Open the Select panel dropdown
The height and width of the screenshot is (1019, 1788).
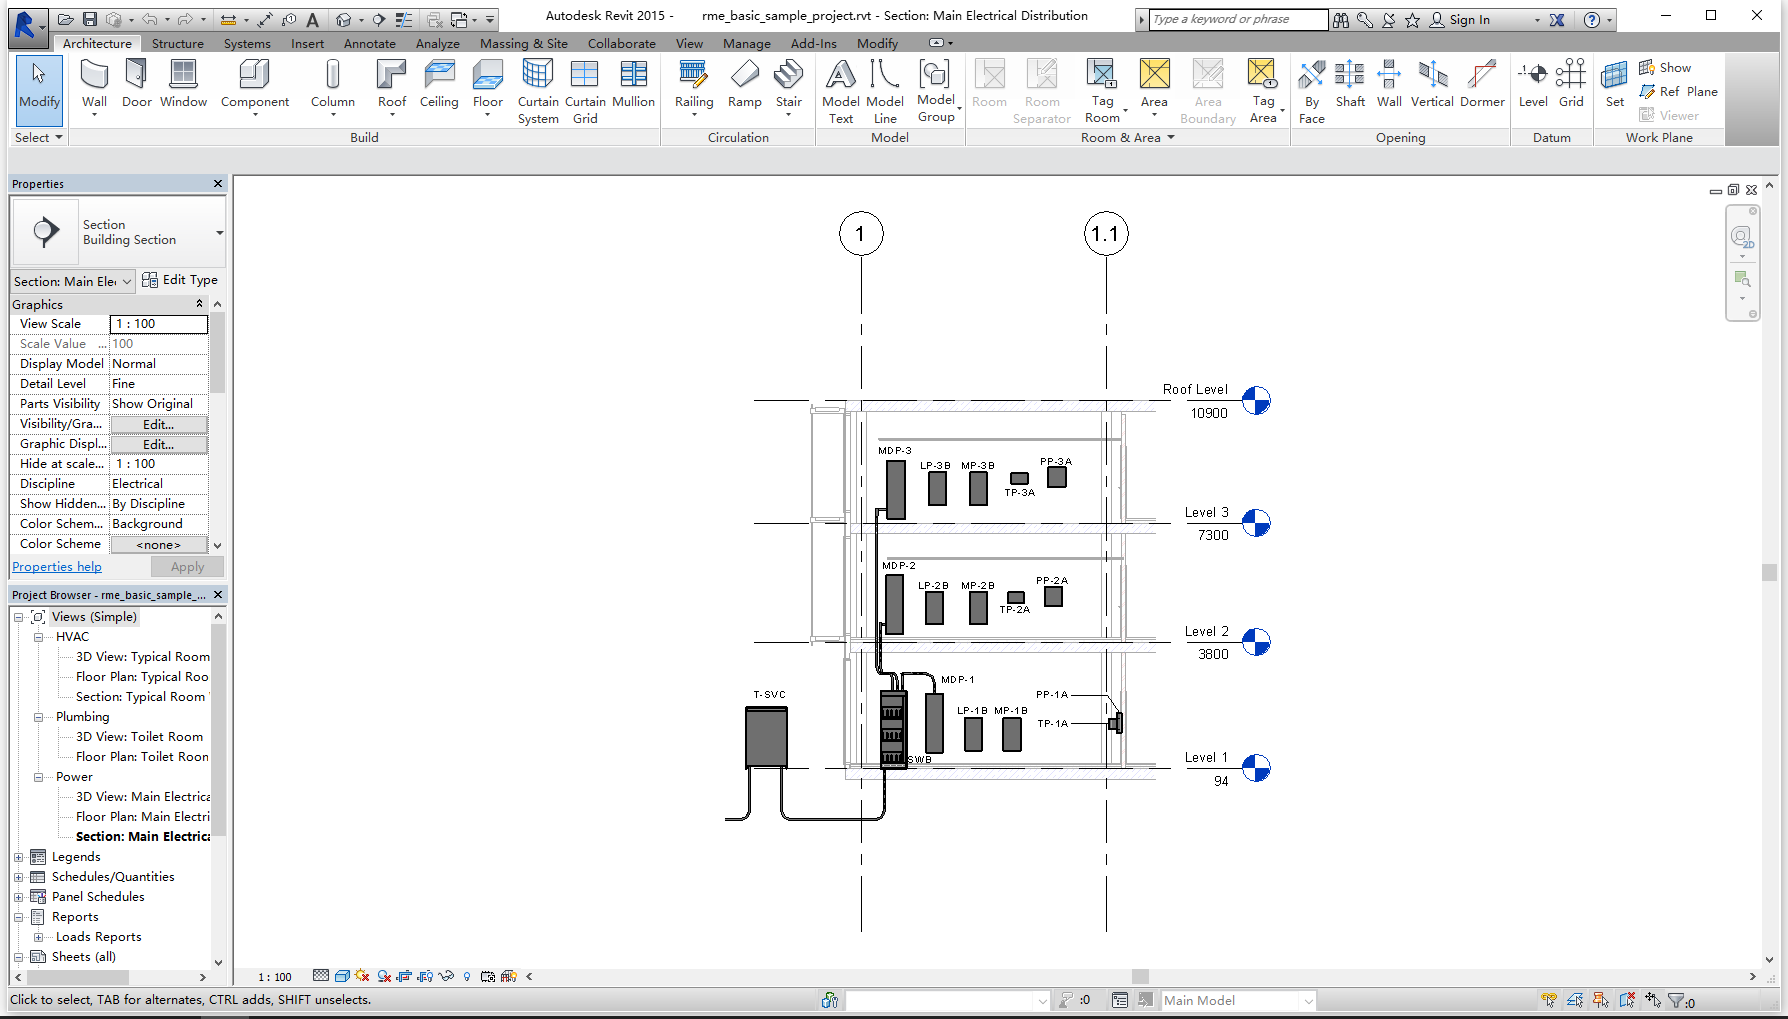pyautogui.click(x=38, y=138)
